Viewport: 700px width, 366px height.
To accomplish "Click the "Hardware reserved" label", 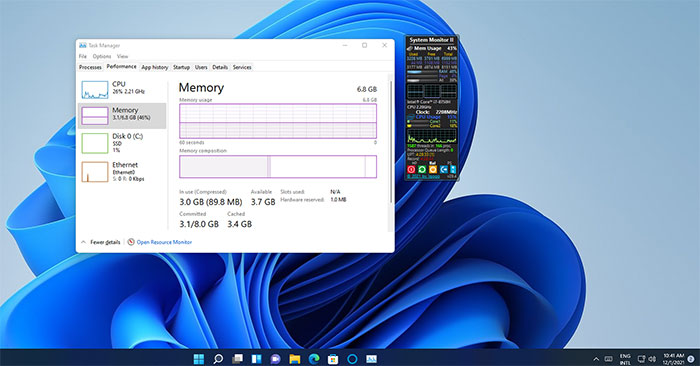I will pyautogui.click(x=302, y=200).
